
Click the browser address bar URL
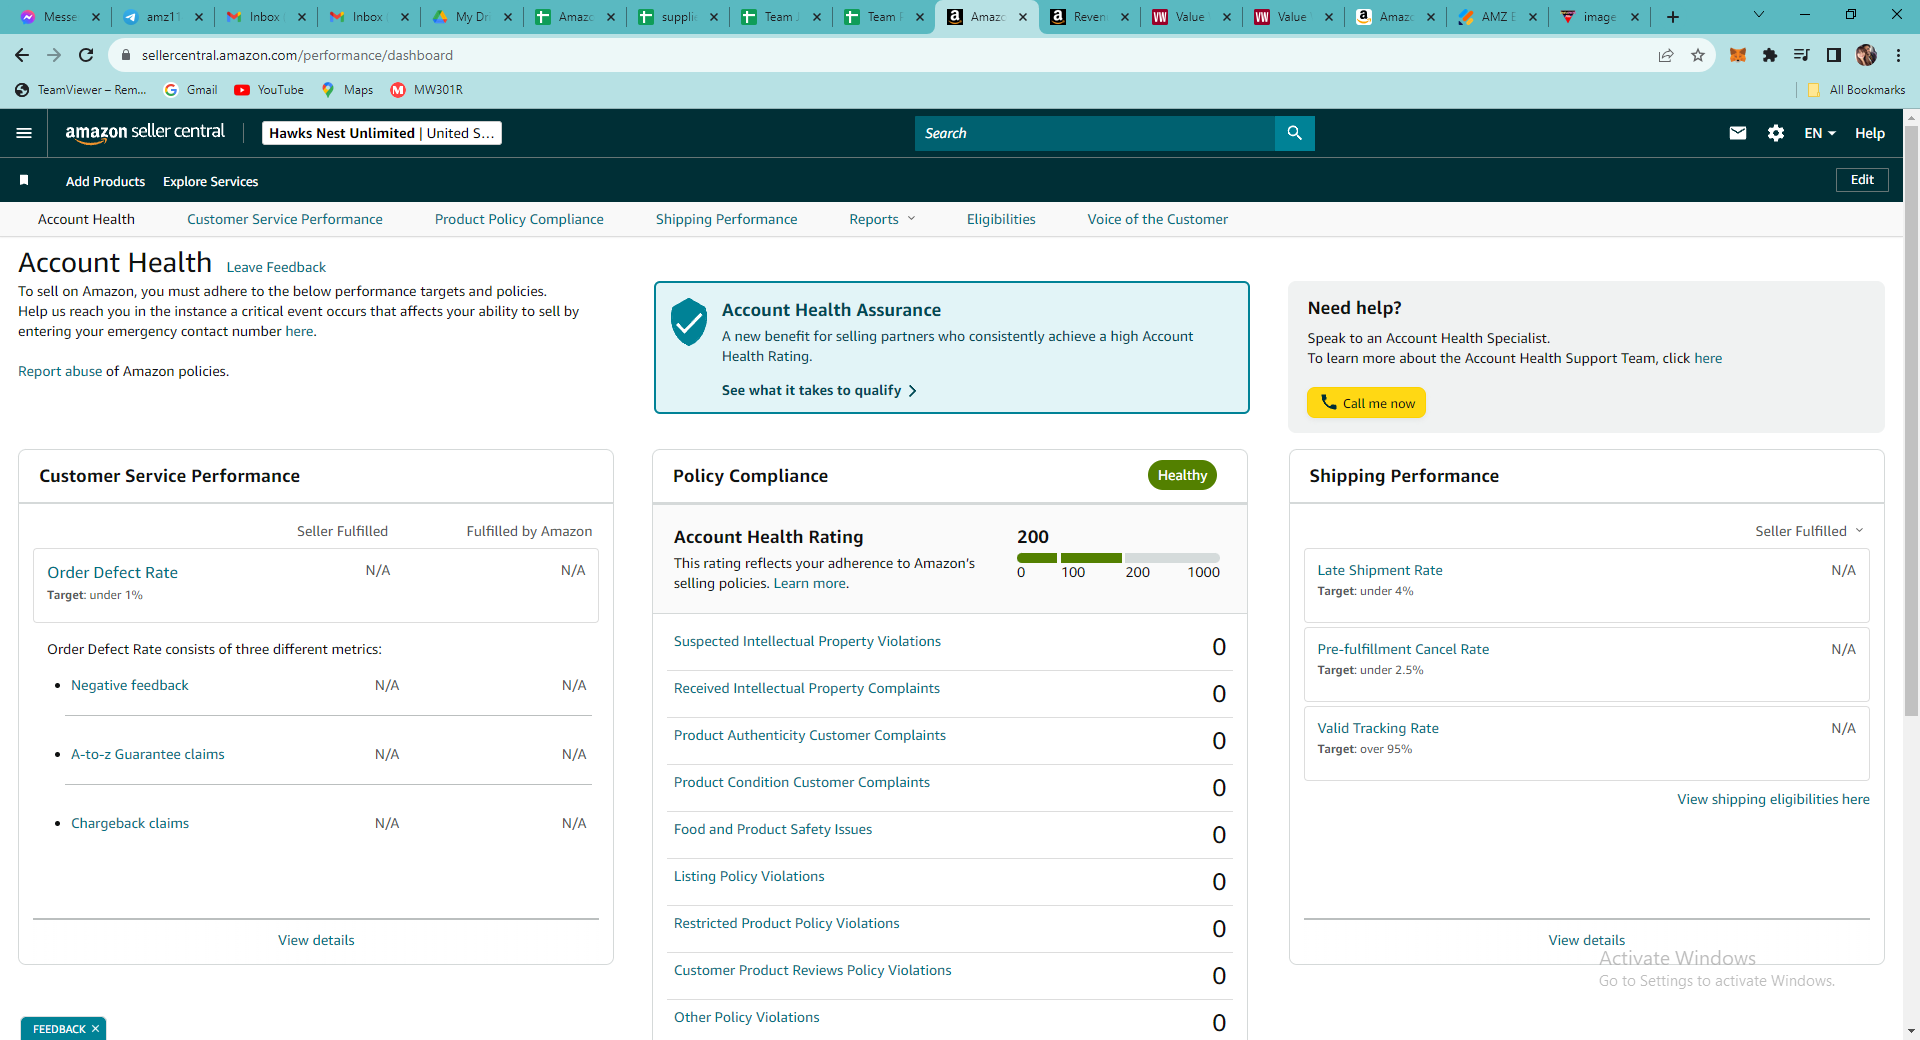point(297,55)
